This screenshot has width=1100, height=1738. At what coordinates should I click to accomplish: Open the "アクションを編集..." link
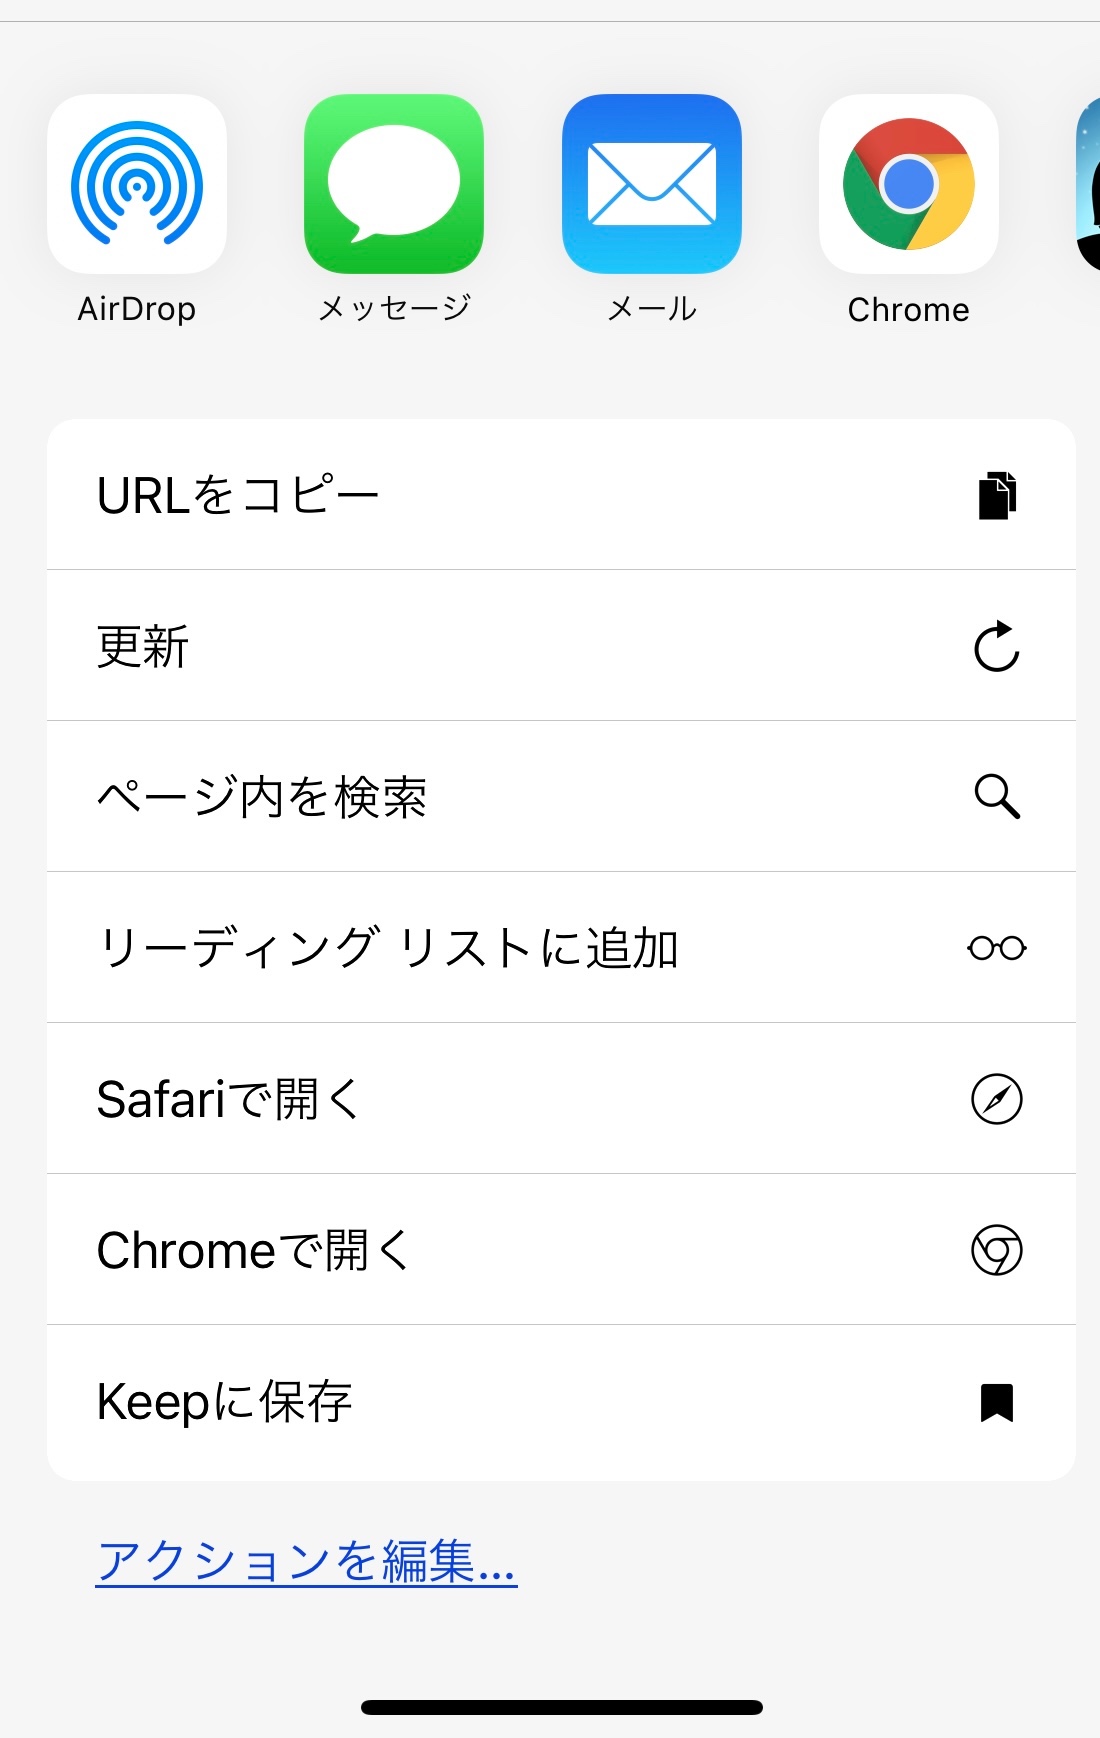click(x=306, y=1561)
